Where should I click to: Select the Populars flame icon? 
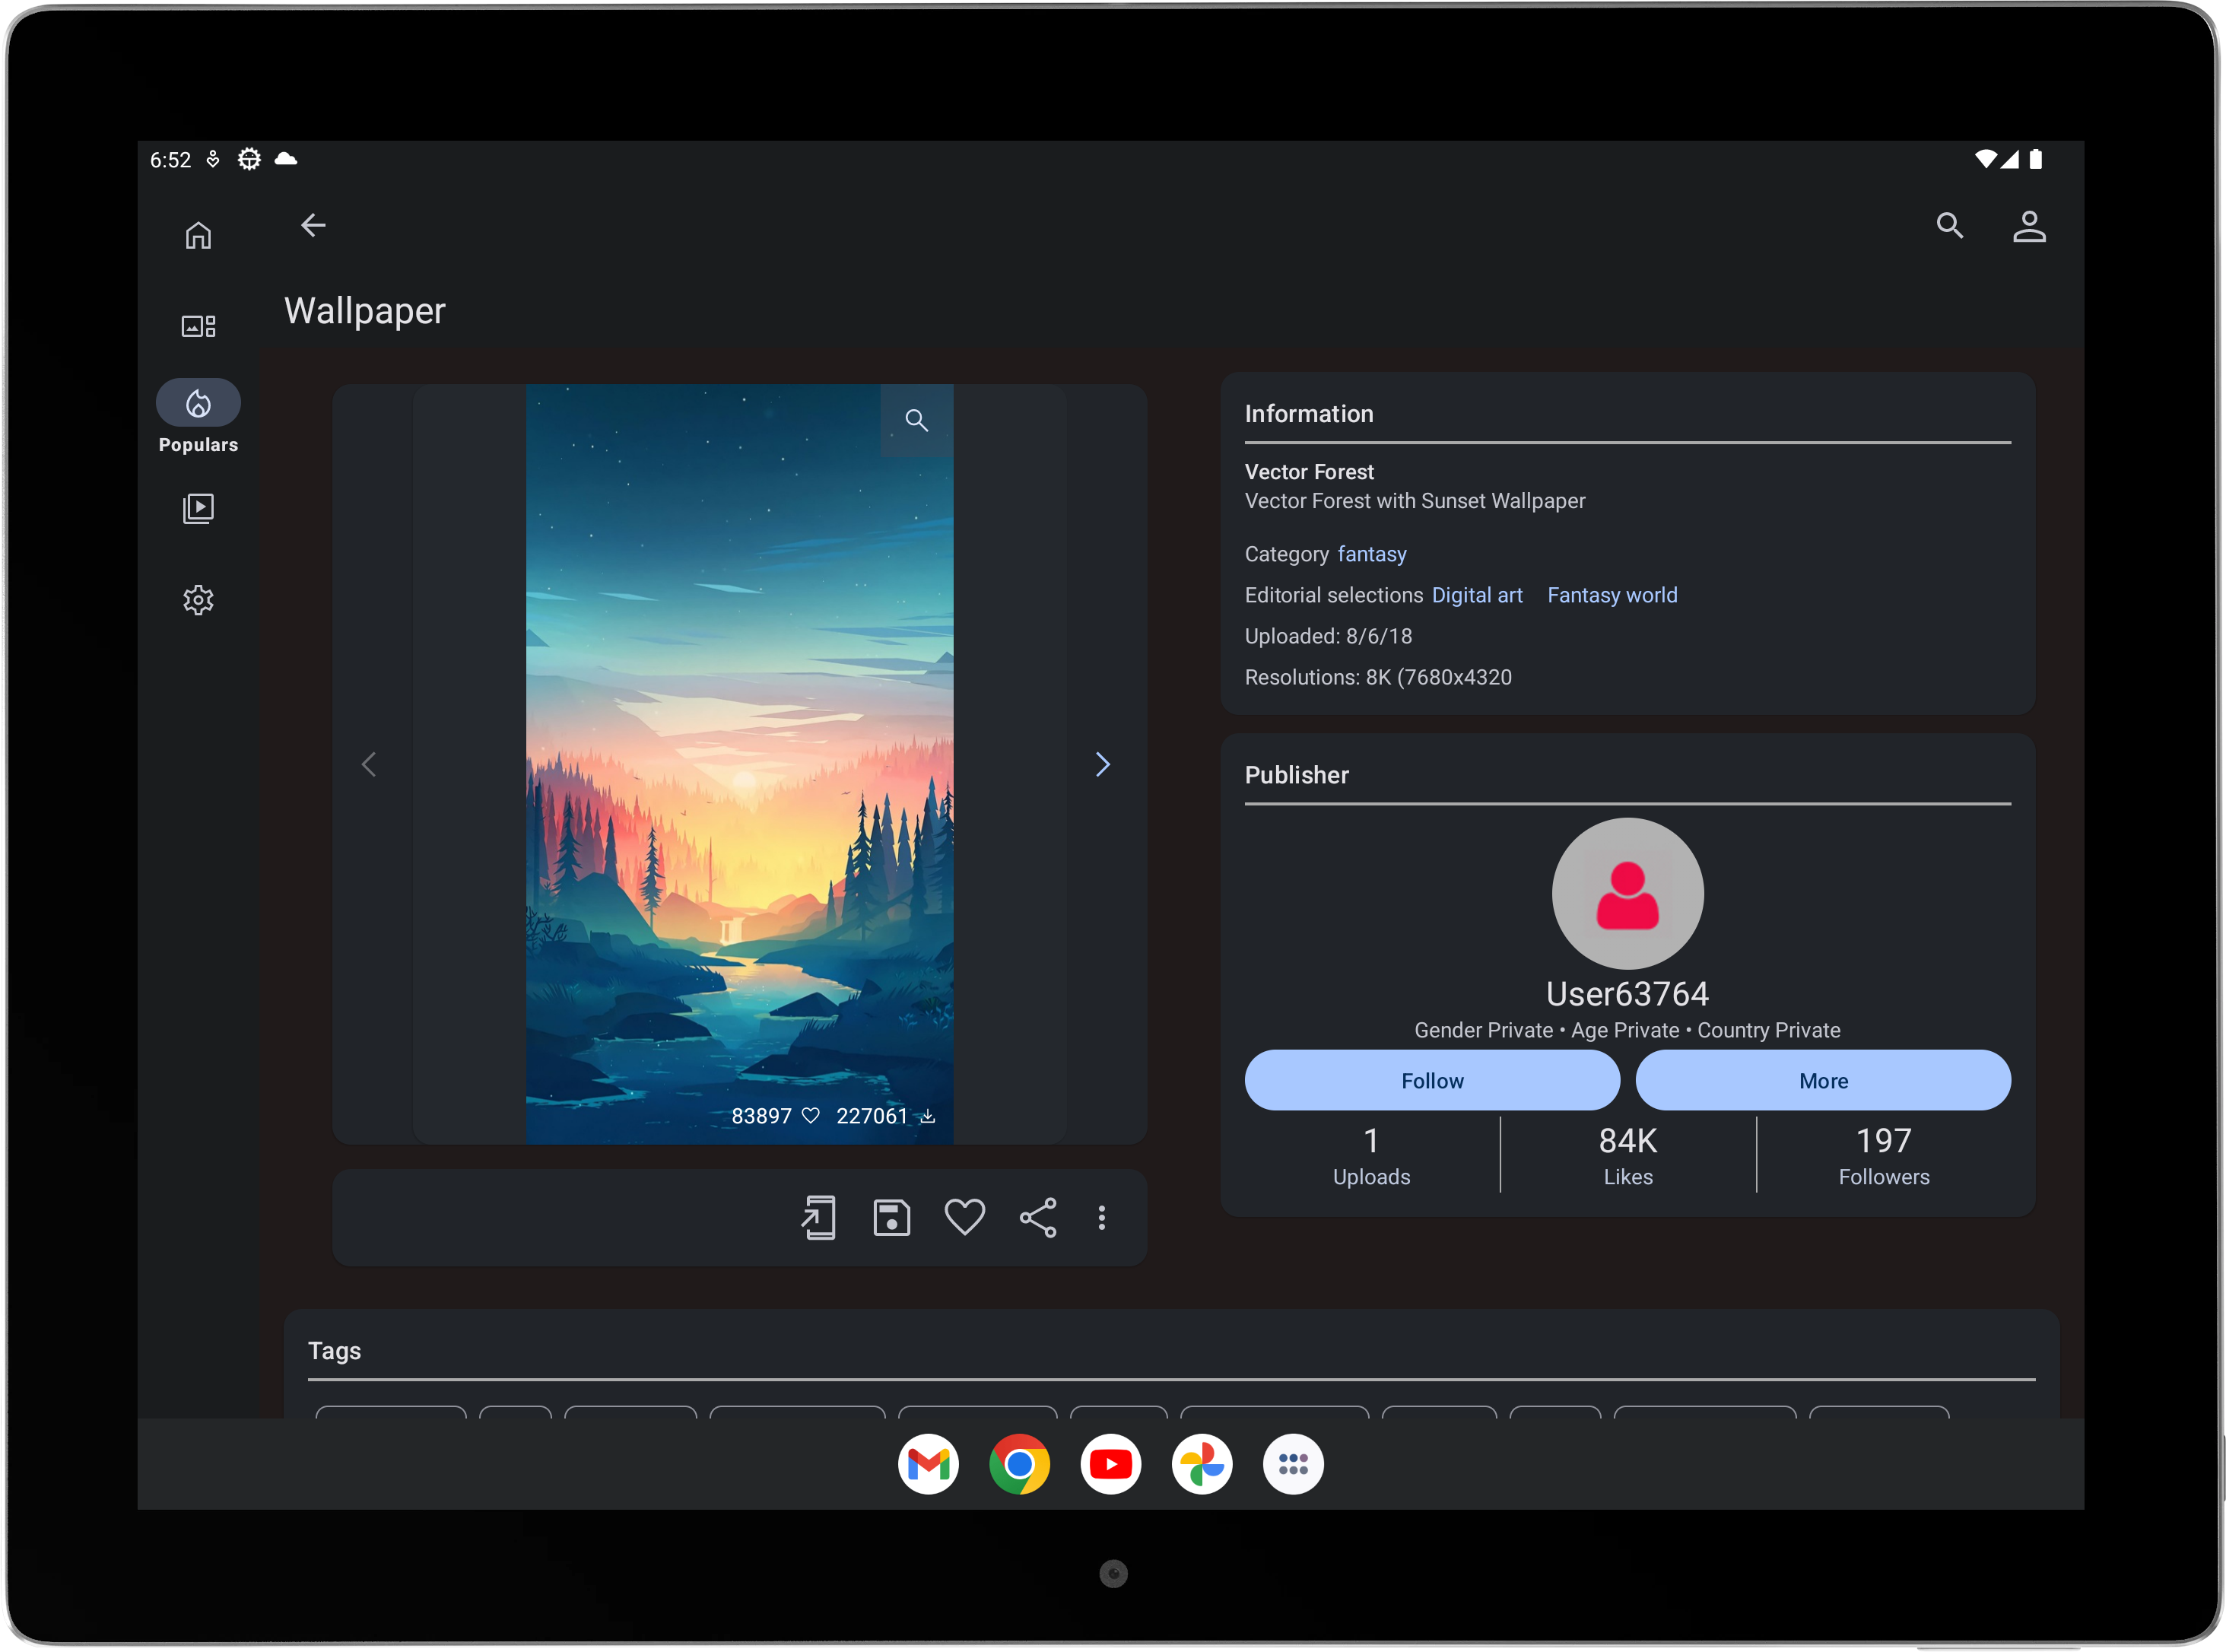click(x=198, y=403)
